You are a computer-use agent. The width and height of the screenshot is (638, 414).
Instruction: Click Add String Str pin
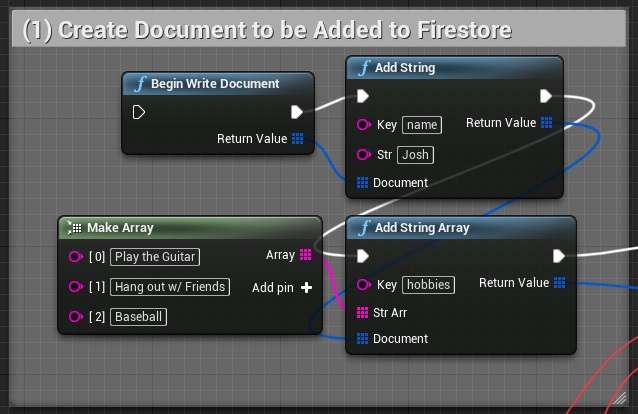364,155
